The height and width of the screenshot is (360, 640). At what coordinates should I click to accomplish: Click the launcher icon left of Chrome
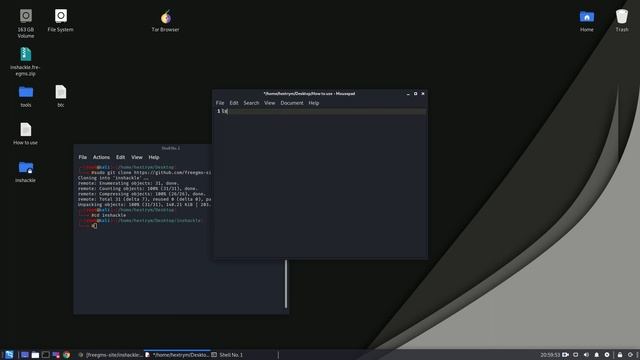[x=56, y=355]
